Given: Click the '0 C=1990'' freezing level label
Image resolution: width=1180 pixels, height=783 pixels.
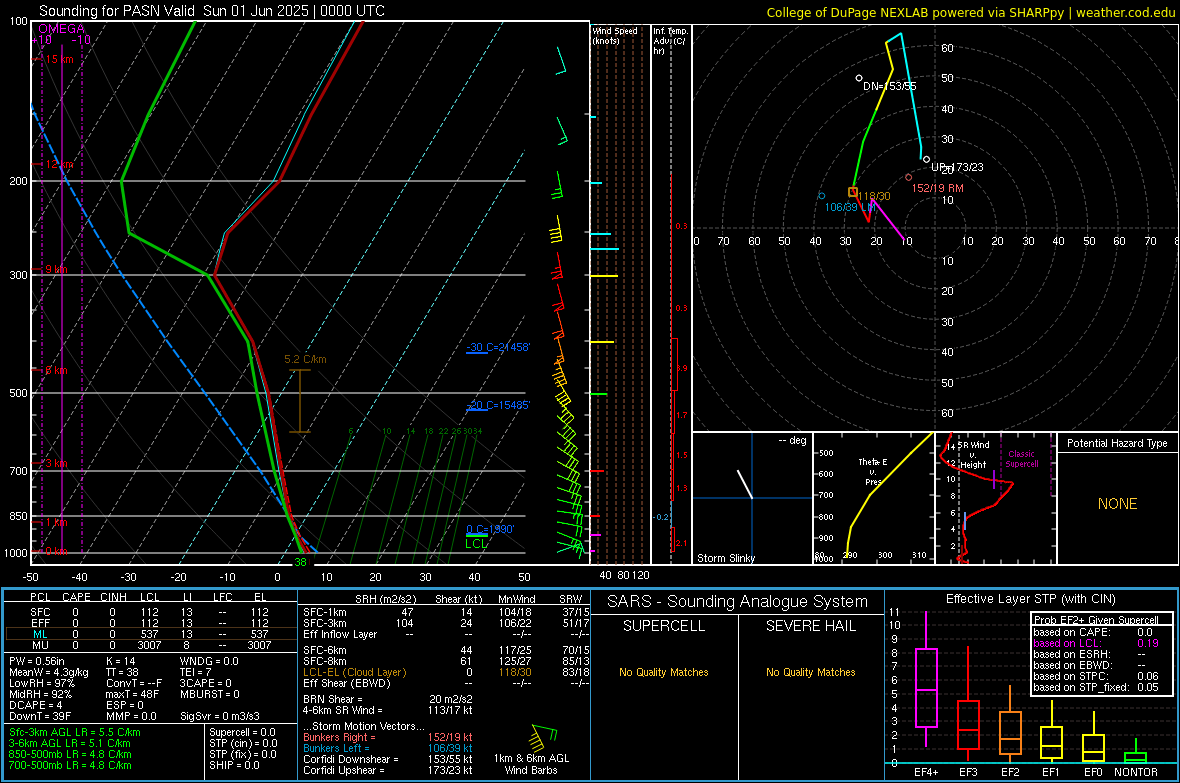Looking at the screenshot, I should [490, 529].
